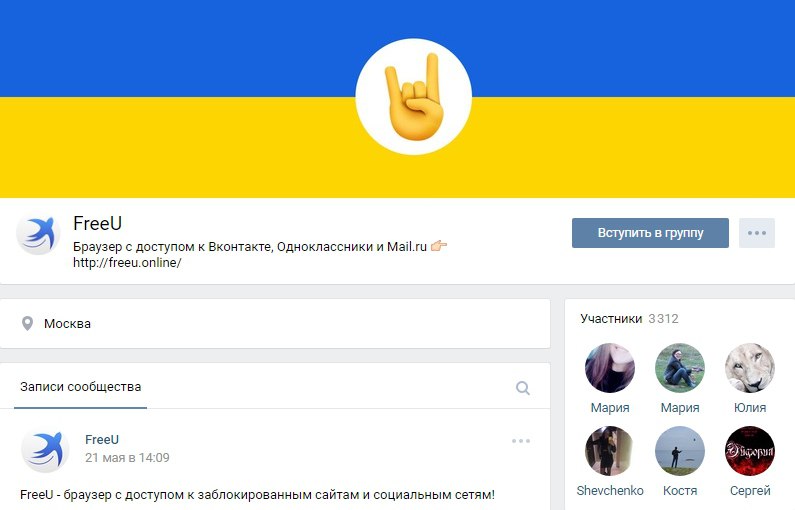Image resolution: width=795 pixels, height=510 pixels.
Task: Click the FreeU bird logo in group header
Action: (x=38, y=234)
